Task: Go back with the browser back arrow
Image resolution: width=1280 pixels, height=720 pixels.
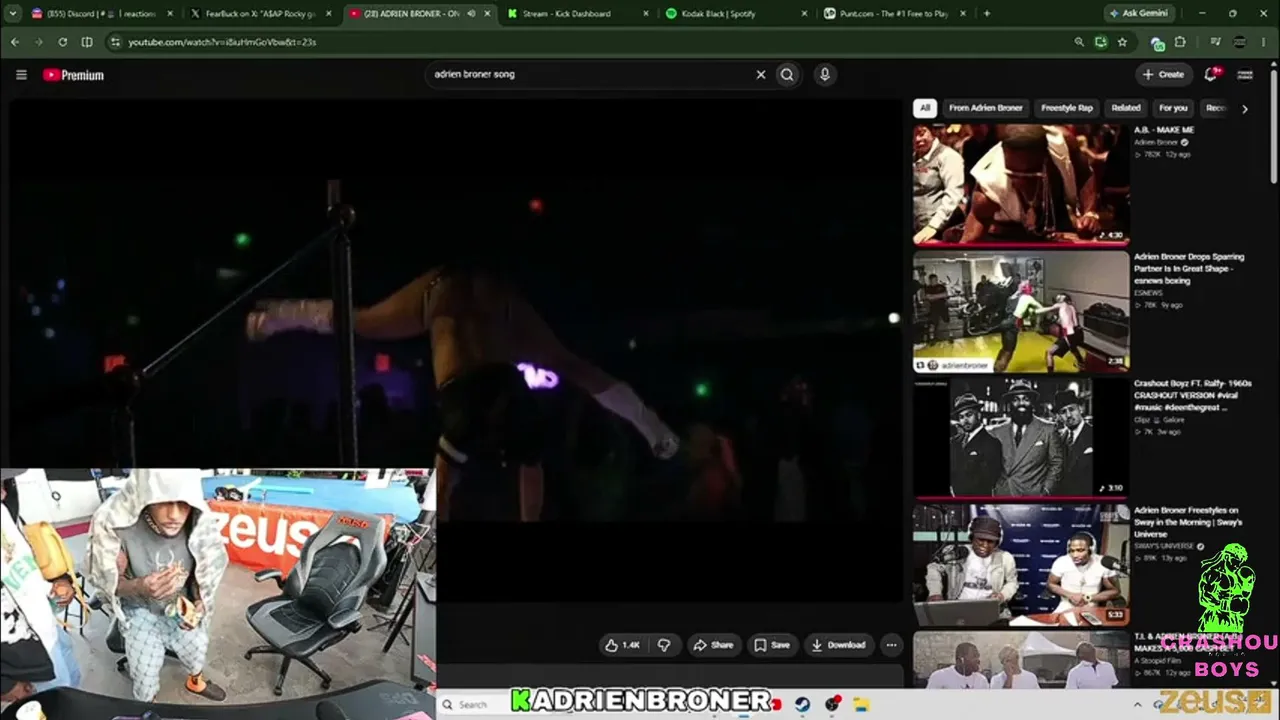Action: click(15, 42)
